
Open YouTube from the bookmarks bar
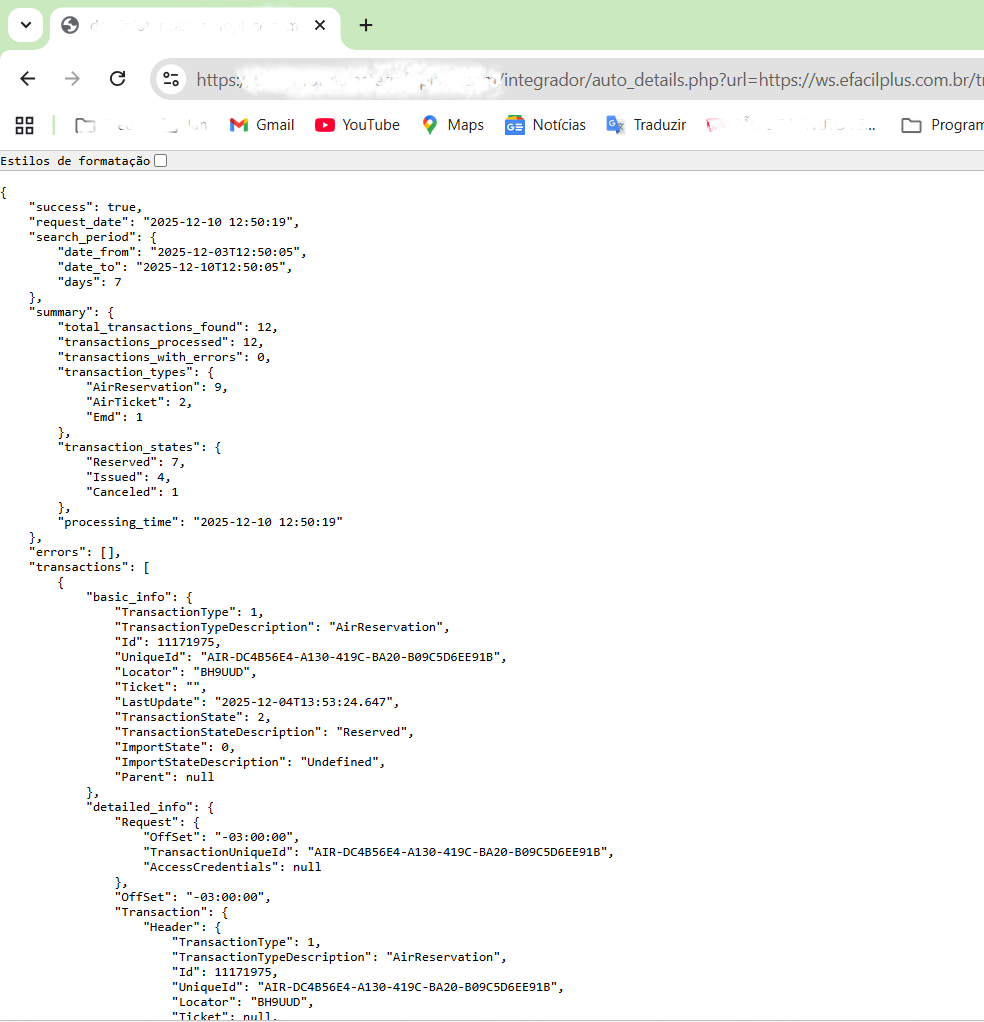tap(357, 125)
